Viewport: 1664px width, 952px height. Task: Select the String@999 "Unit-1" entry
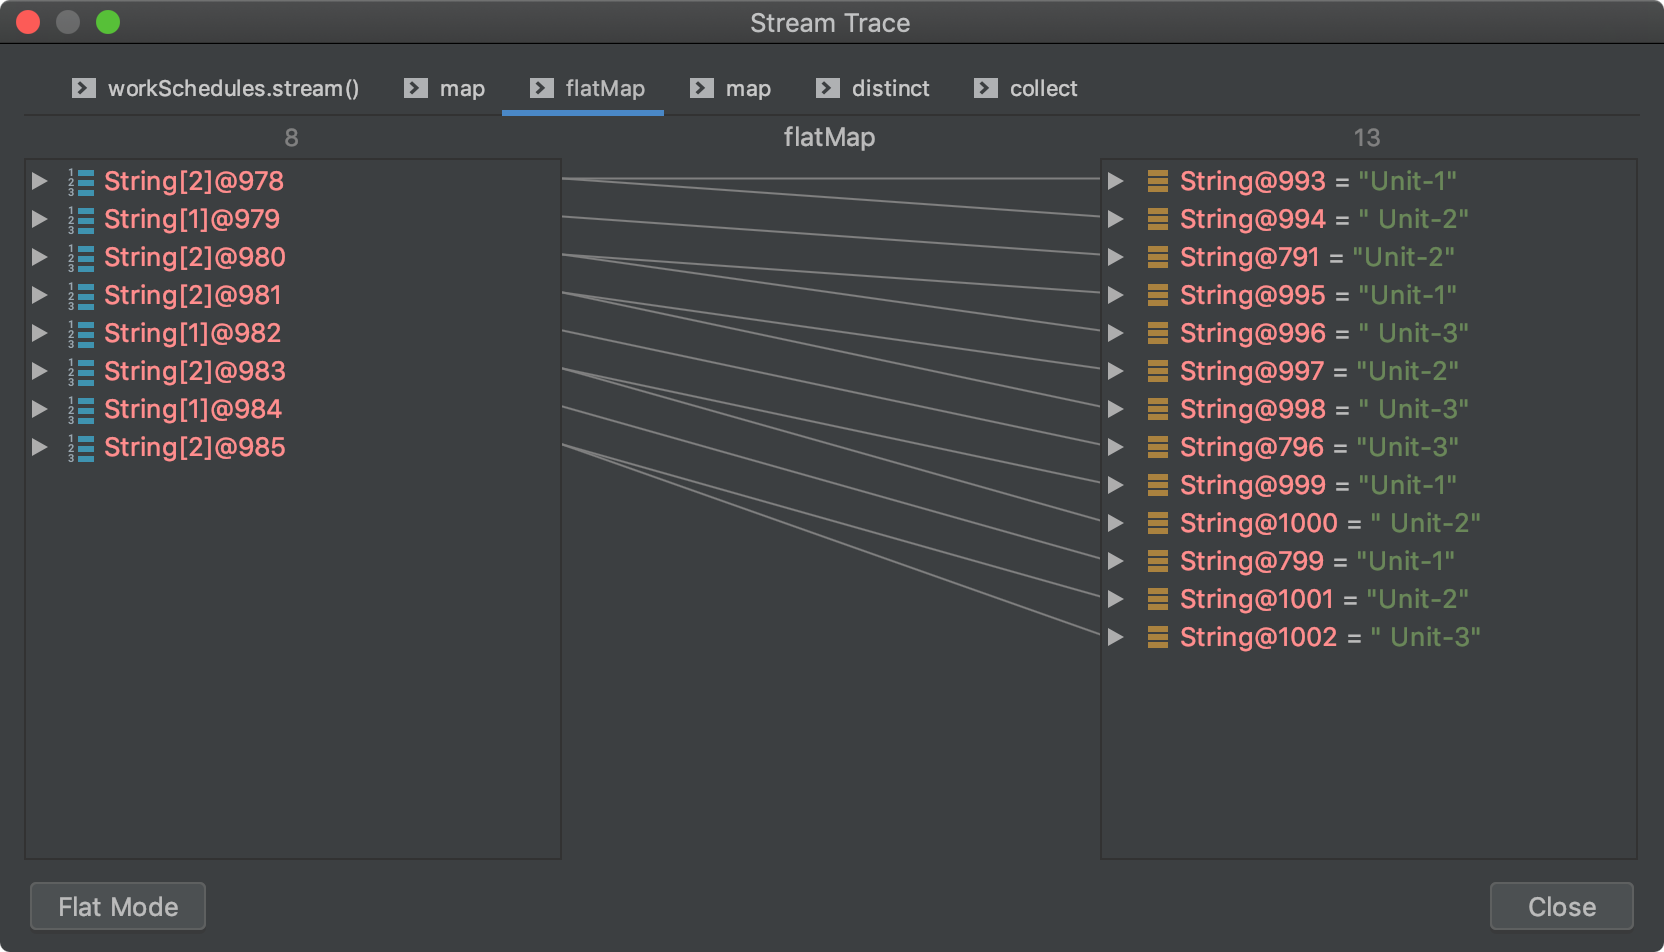(1317, 485)
